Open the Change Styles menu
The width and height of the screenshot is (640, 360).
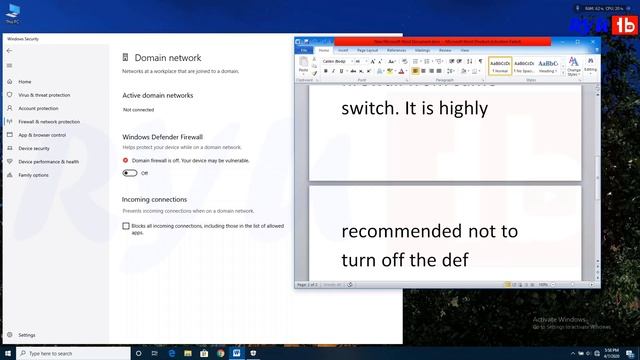pyautogui.click(x=573, y=67)
